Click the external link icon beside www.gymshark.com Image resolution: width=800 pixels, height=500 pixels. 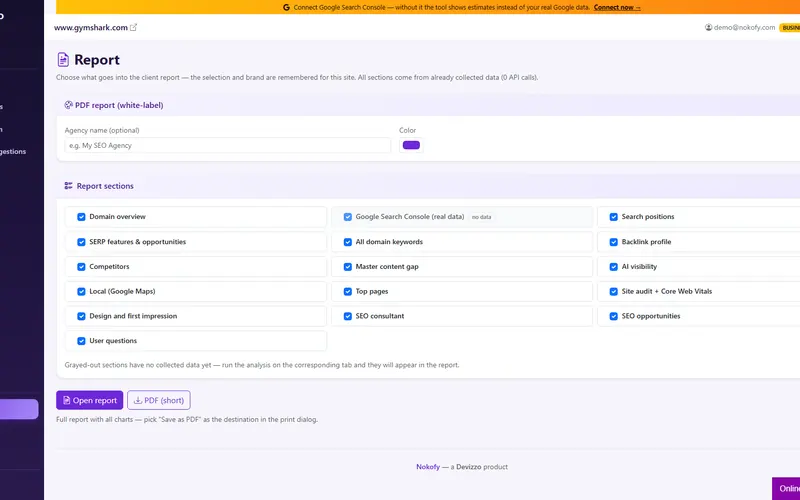133,28
